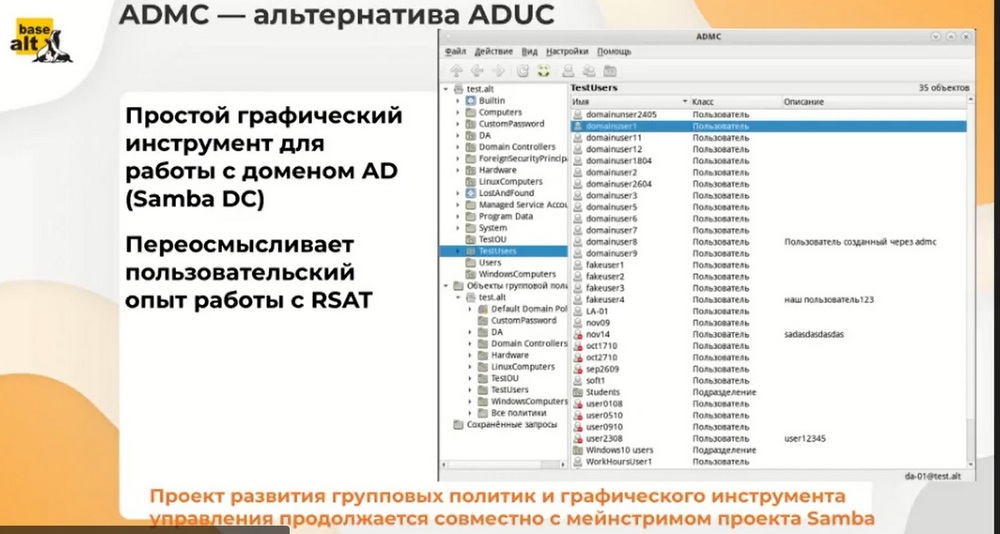The height and width of the screenshot is (534, 1000).
Task: Click description 'наш пользователь123'
Action: coord(828,300)
